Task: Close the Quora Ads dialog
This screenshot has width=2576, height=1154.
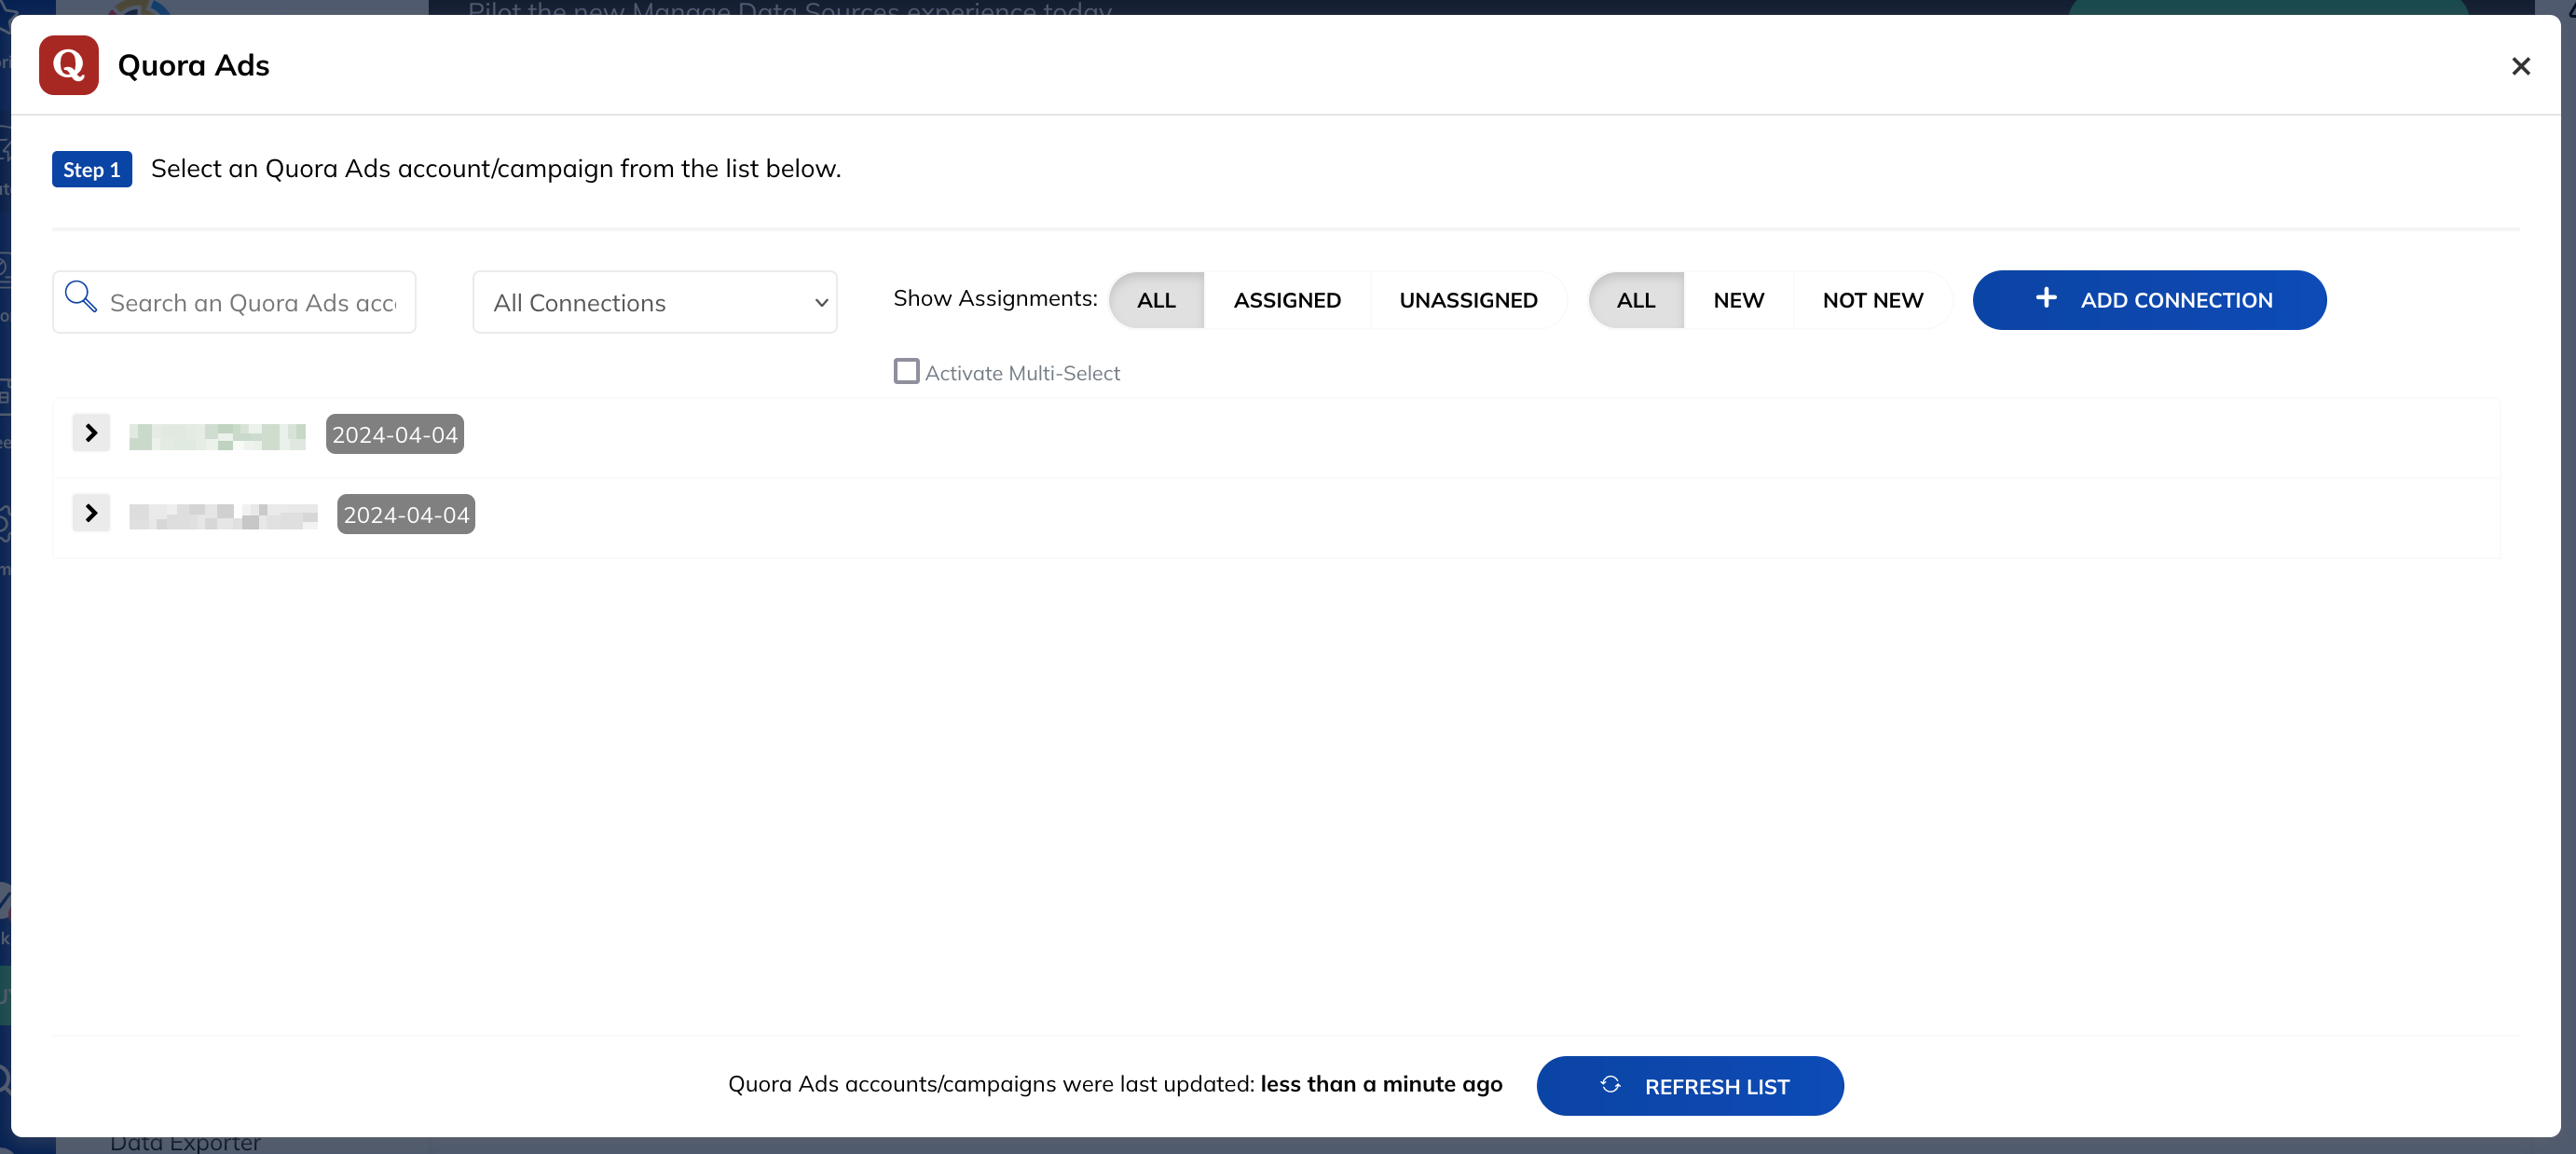Action: point(2520,66)
